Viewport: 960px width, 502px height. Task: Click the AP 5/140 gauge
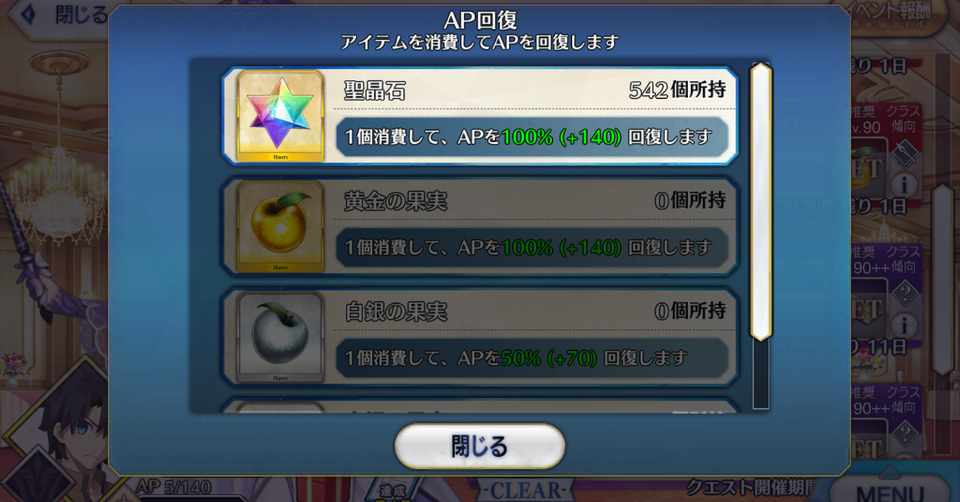tap(173, 488)
